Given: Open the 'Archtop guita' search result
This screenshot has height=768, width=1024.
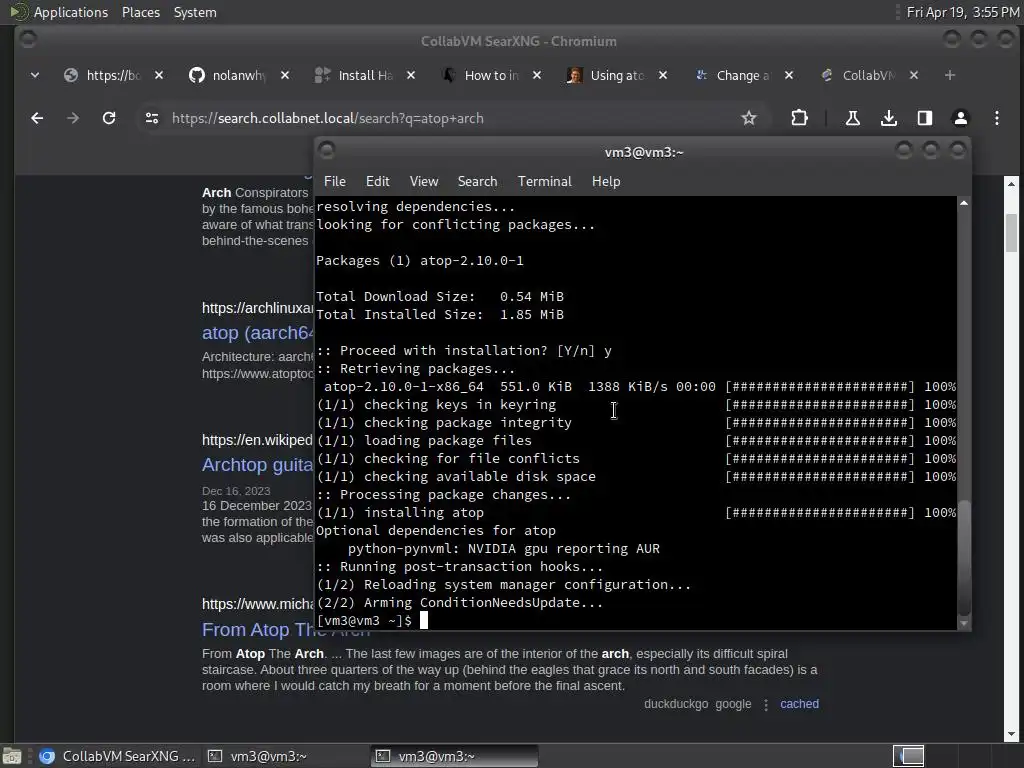Looking at the screenshot, I should (257, 465).
